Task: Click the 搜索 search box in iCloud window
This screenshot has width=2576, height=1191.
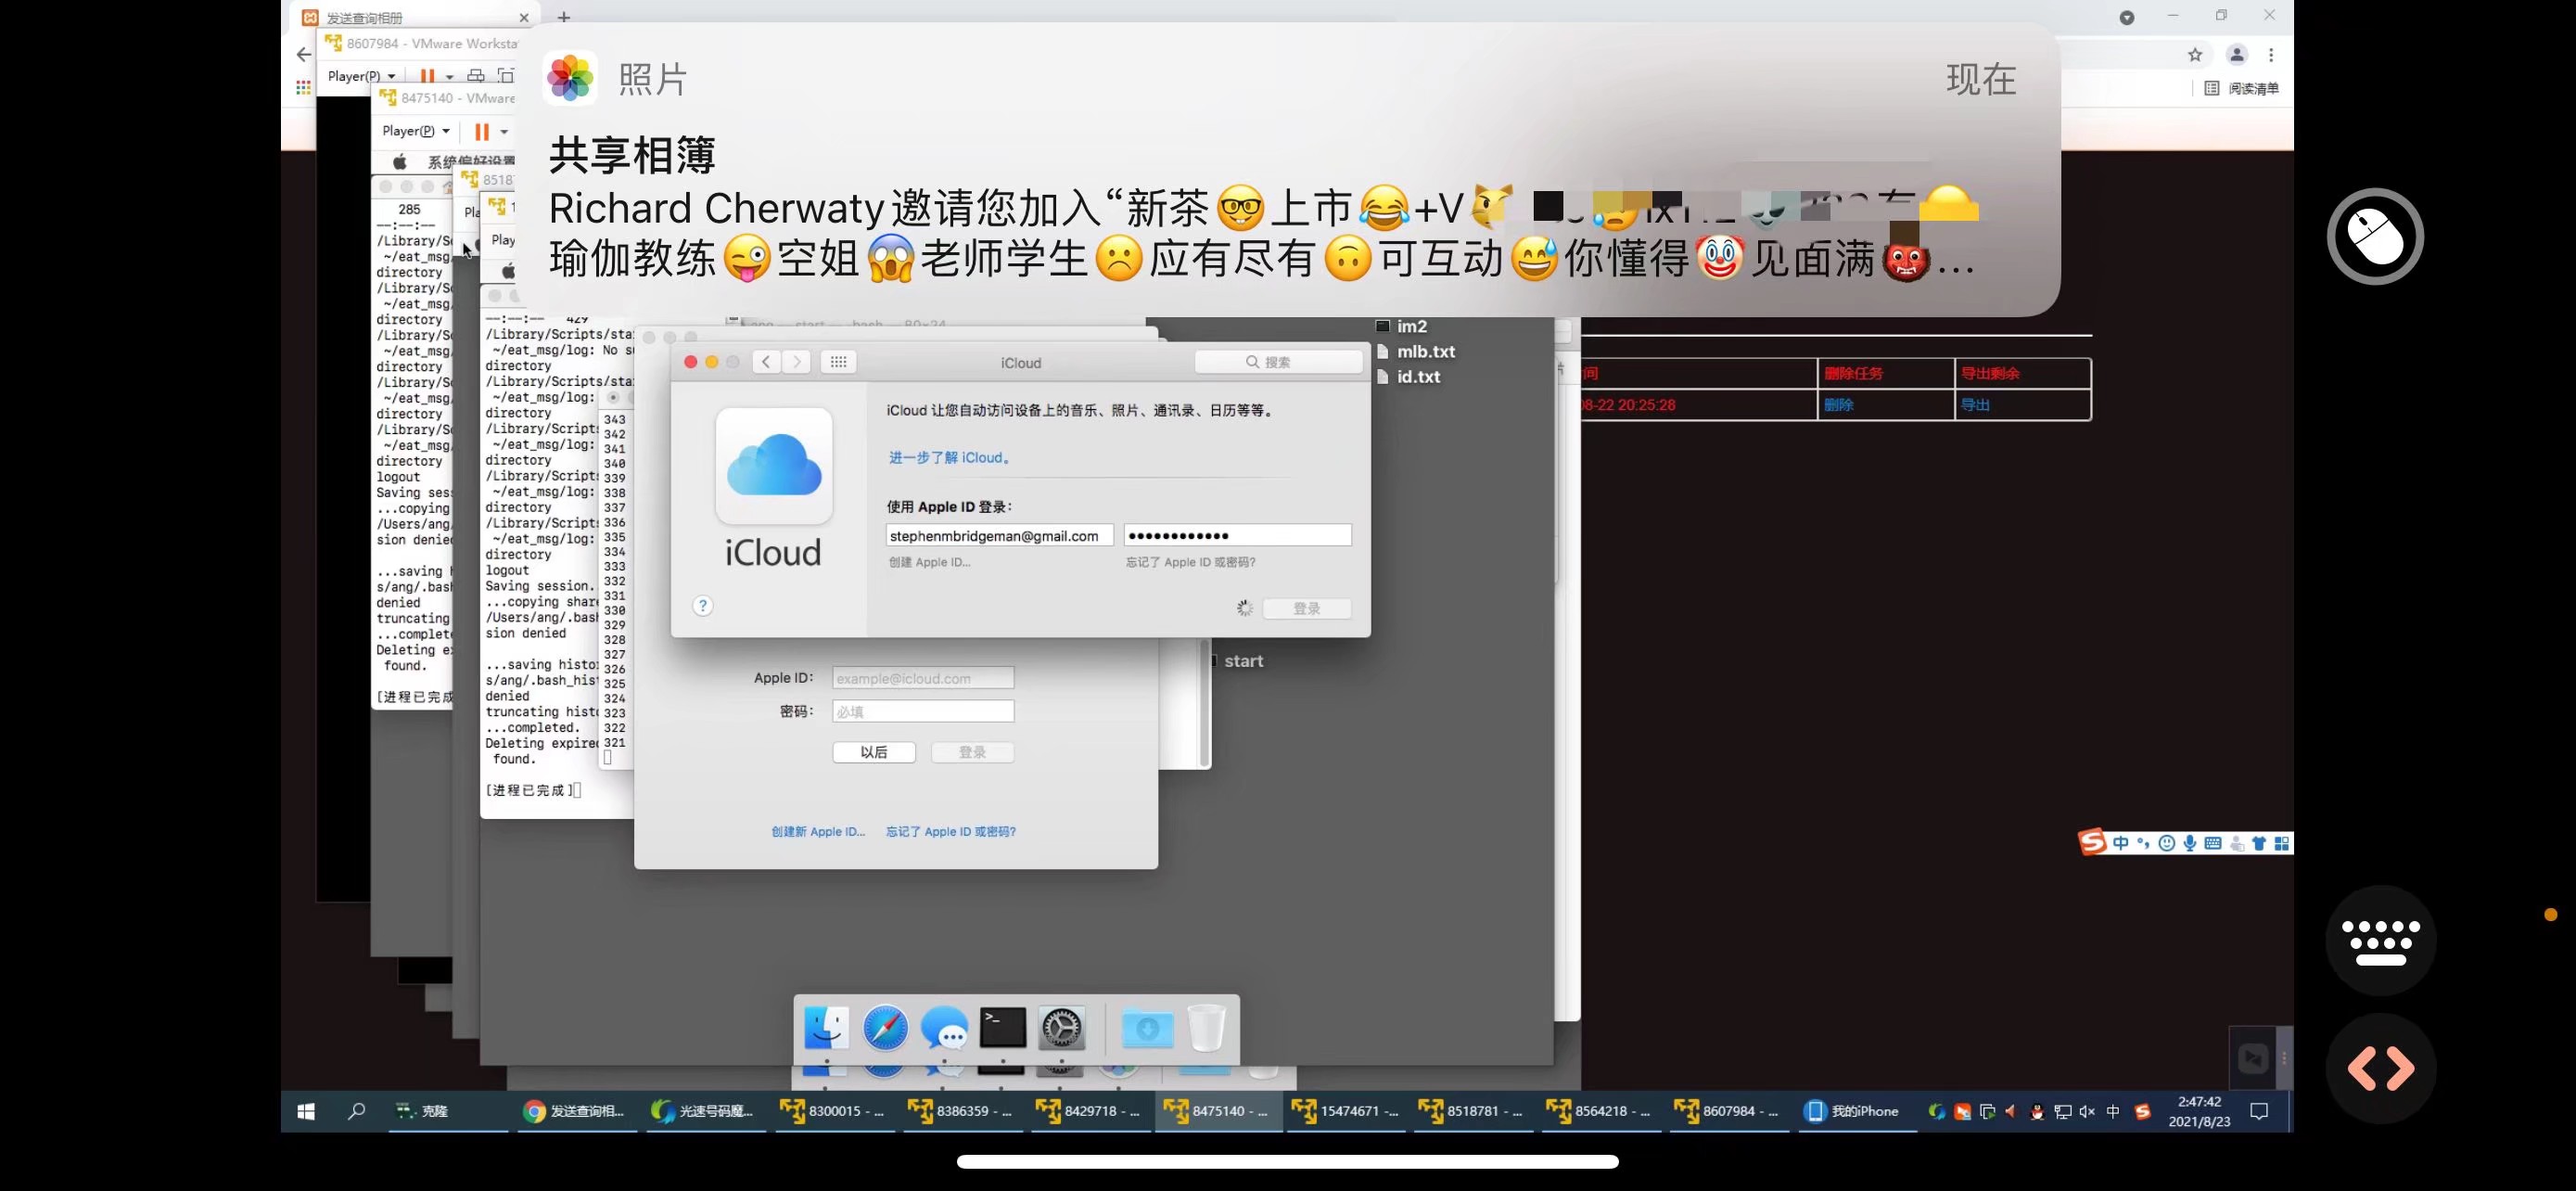Action: pos(1278,362)
